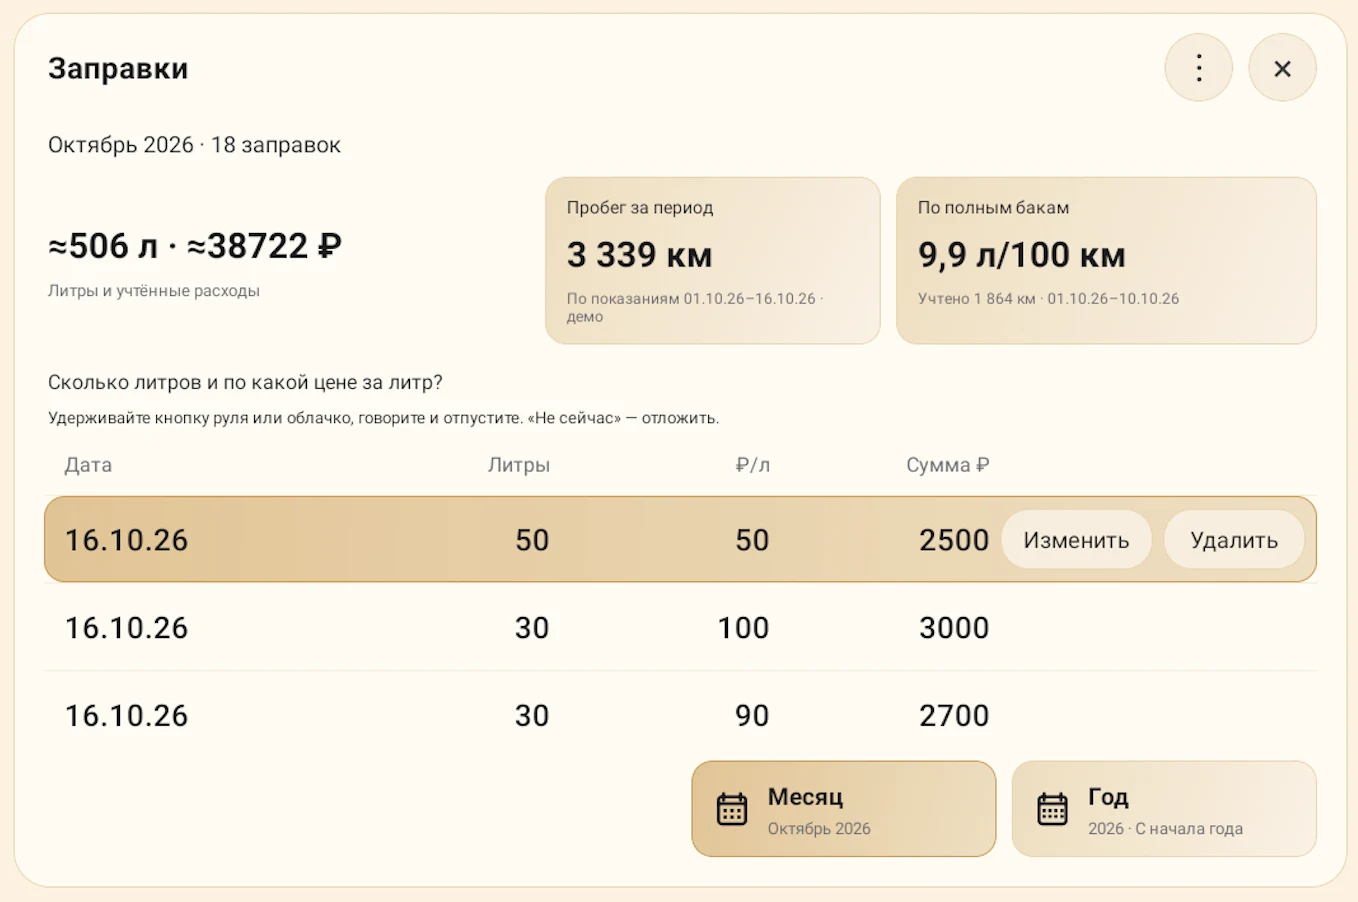Click the Октябрь 2026 · 18 заправок subtitle
The image size is (1358, 902).
pyautogui.click(x=194, y=145)
